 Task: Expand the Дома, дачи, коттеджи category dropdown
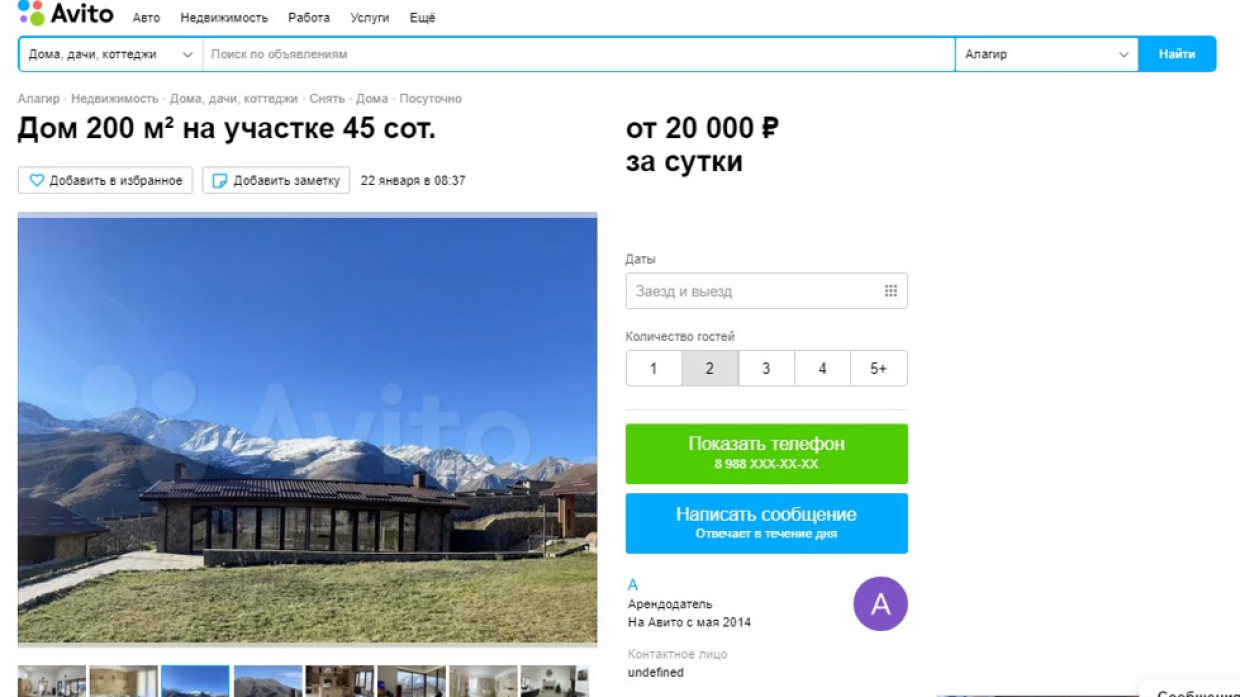pos(111,54)
